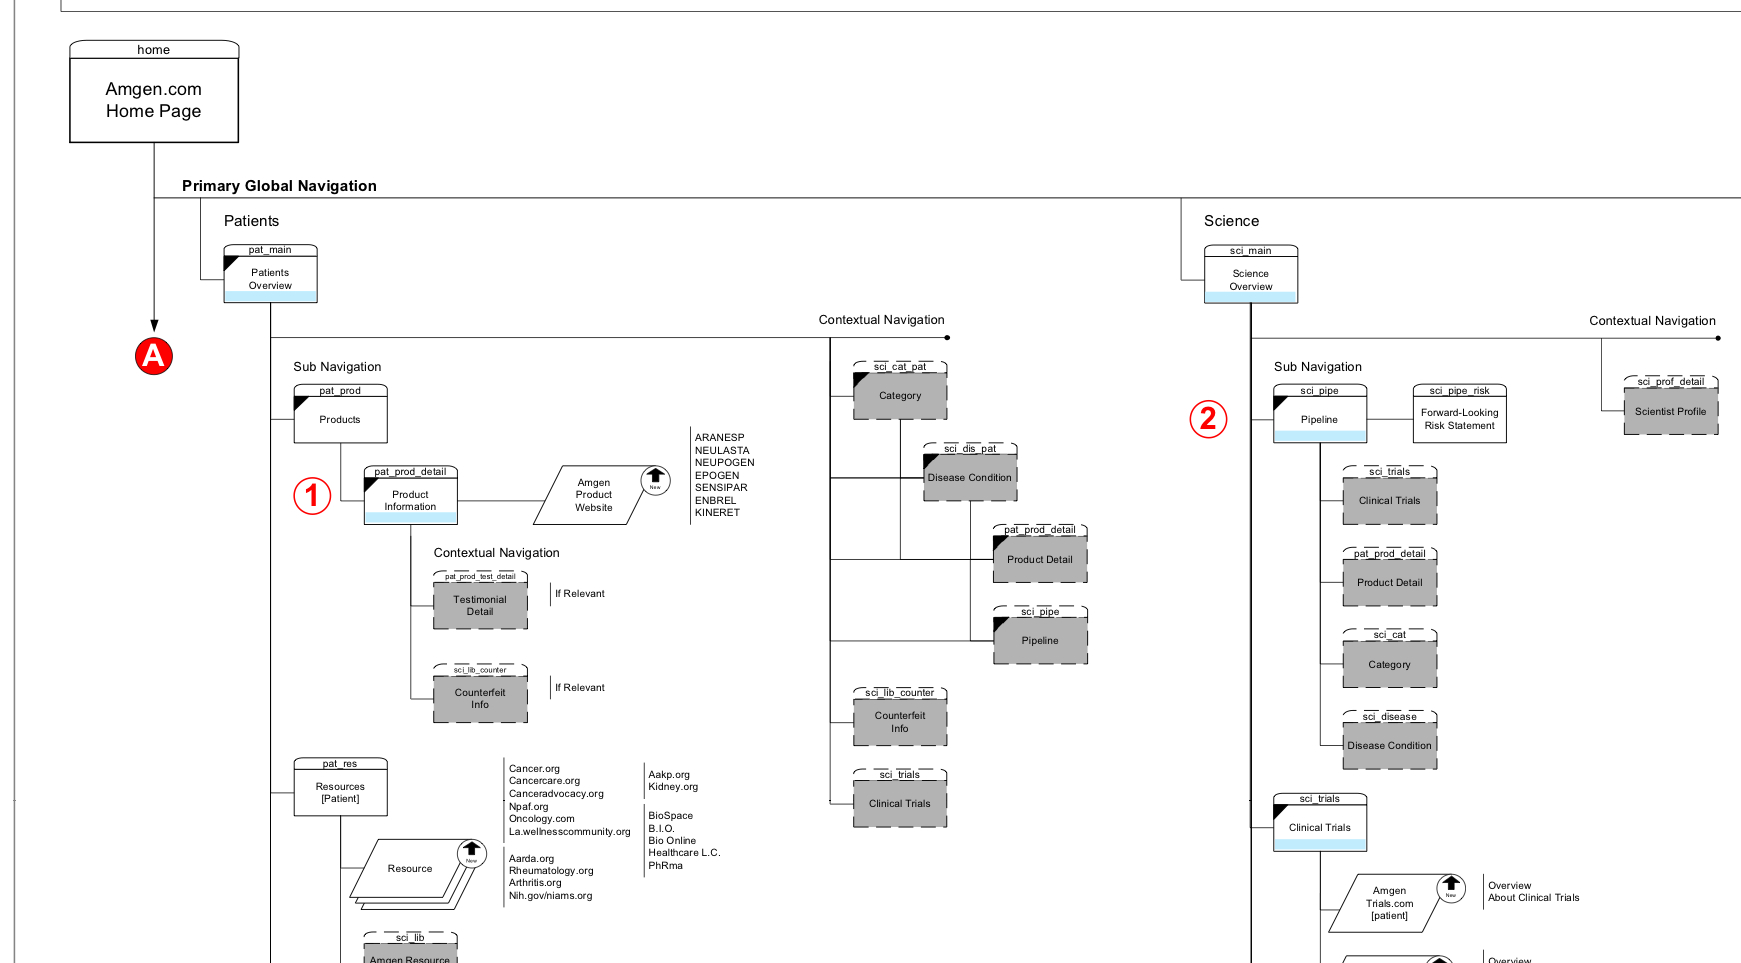The width and height of the screenshot is (1741, 963).
Task: Select the "Primary Global Navigation" heading
Action: coord(279,186)
